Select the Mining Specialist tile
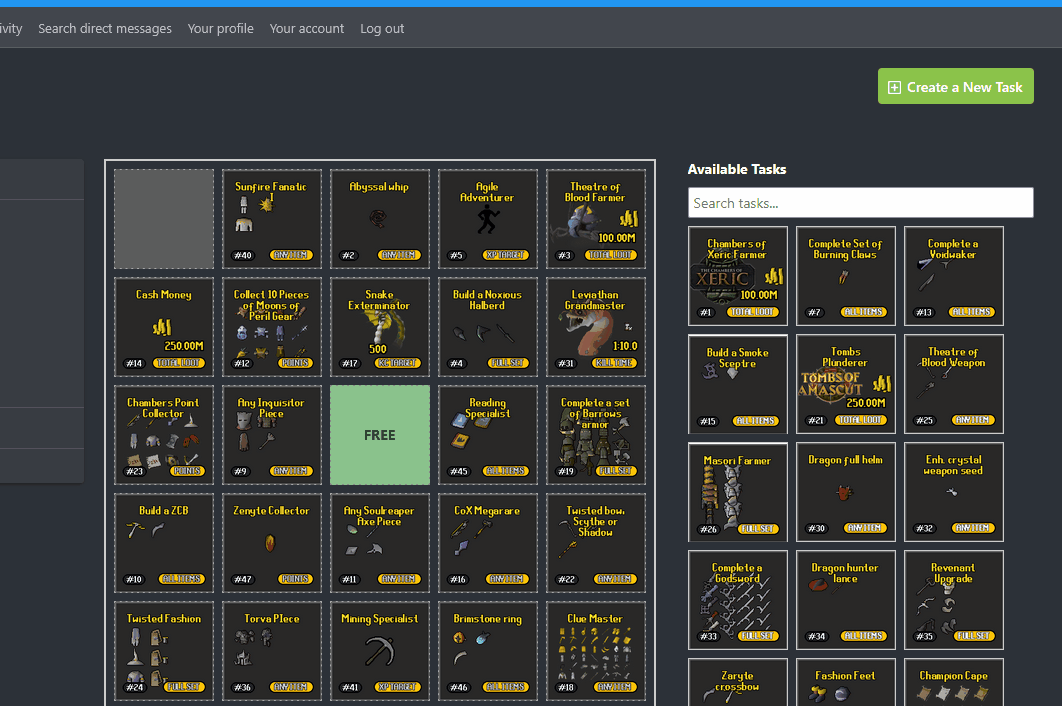 click(x=380, y=651)
